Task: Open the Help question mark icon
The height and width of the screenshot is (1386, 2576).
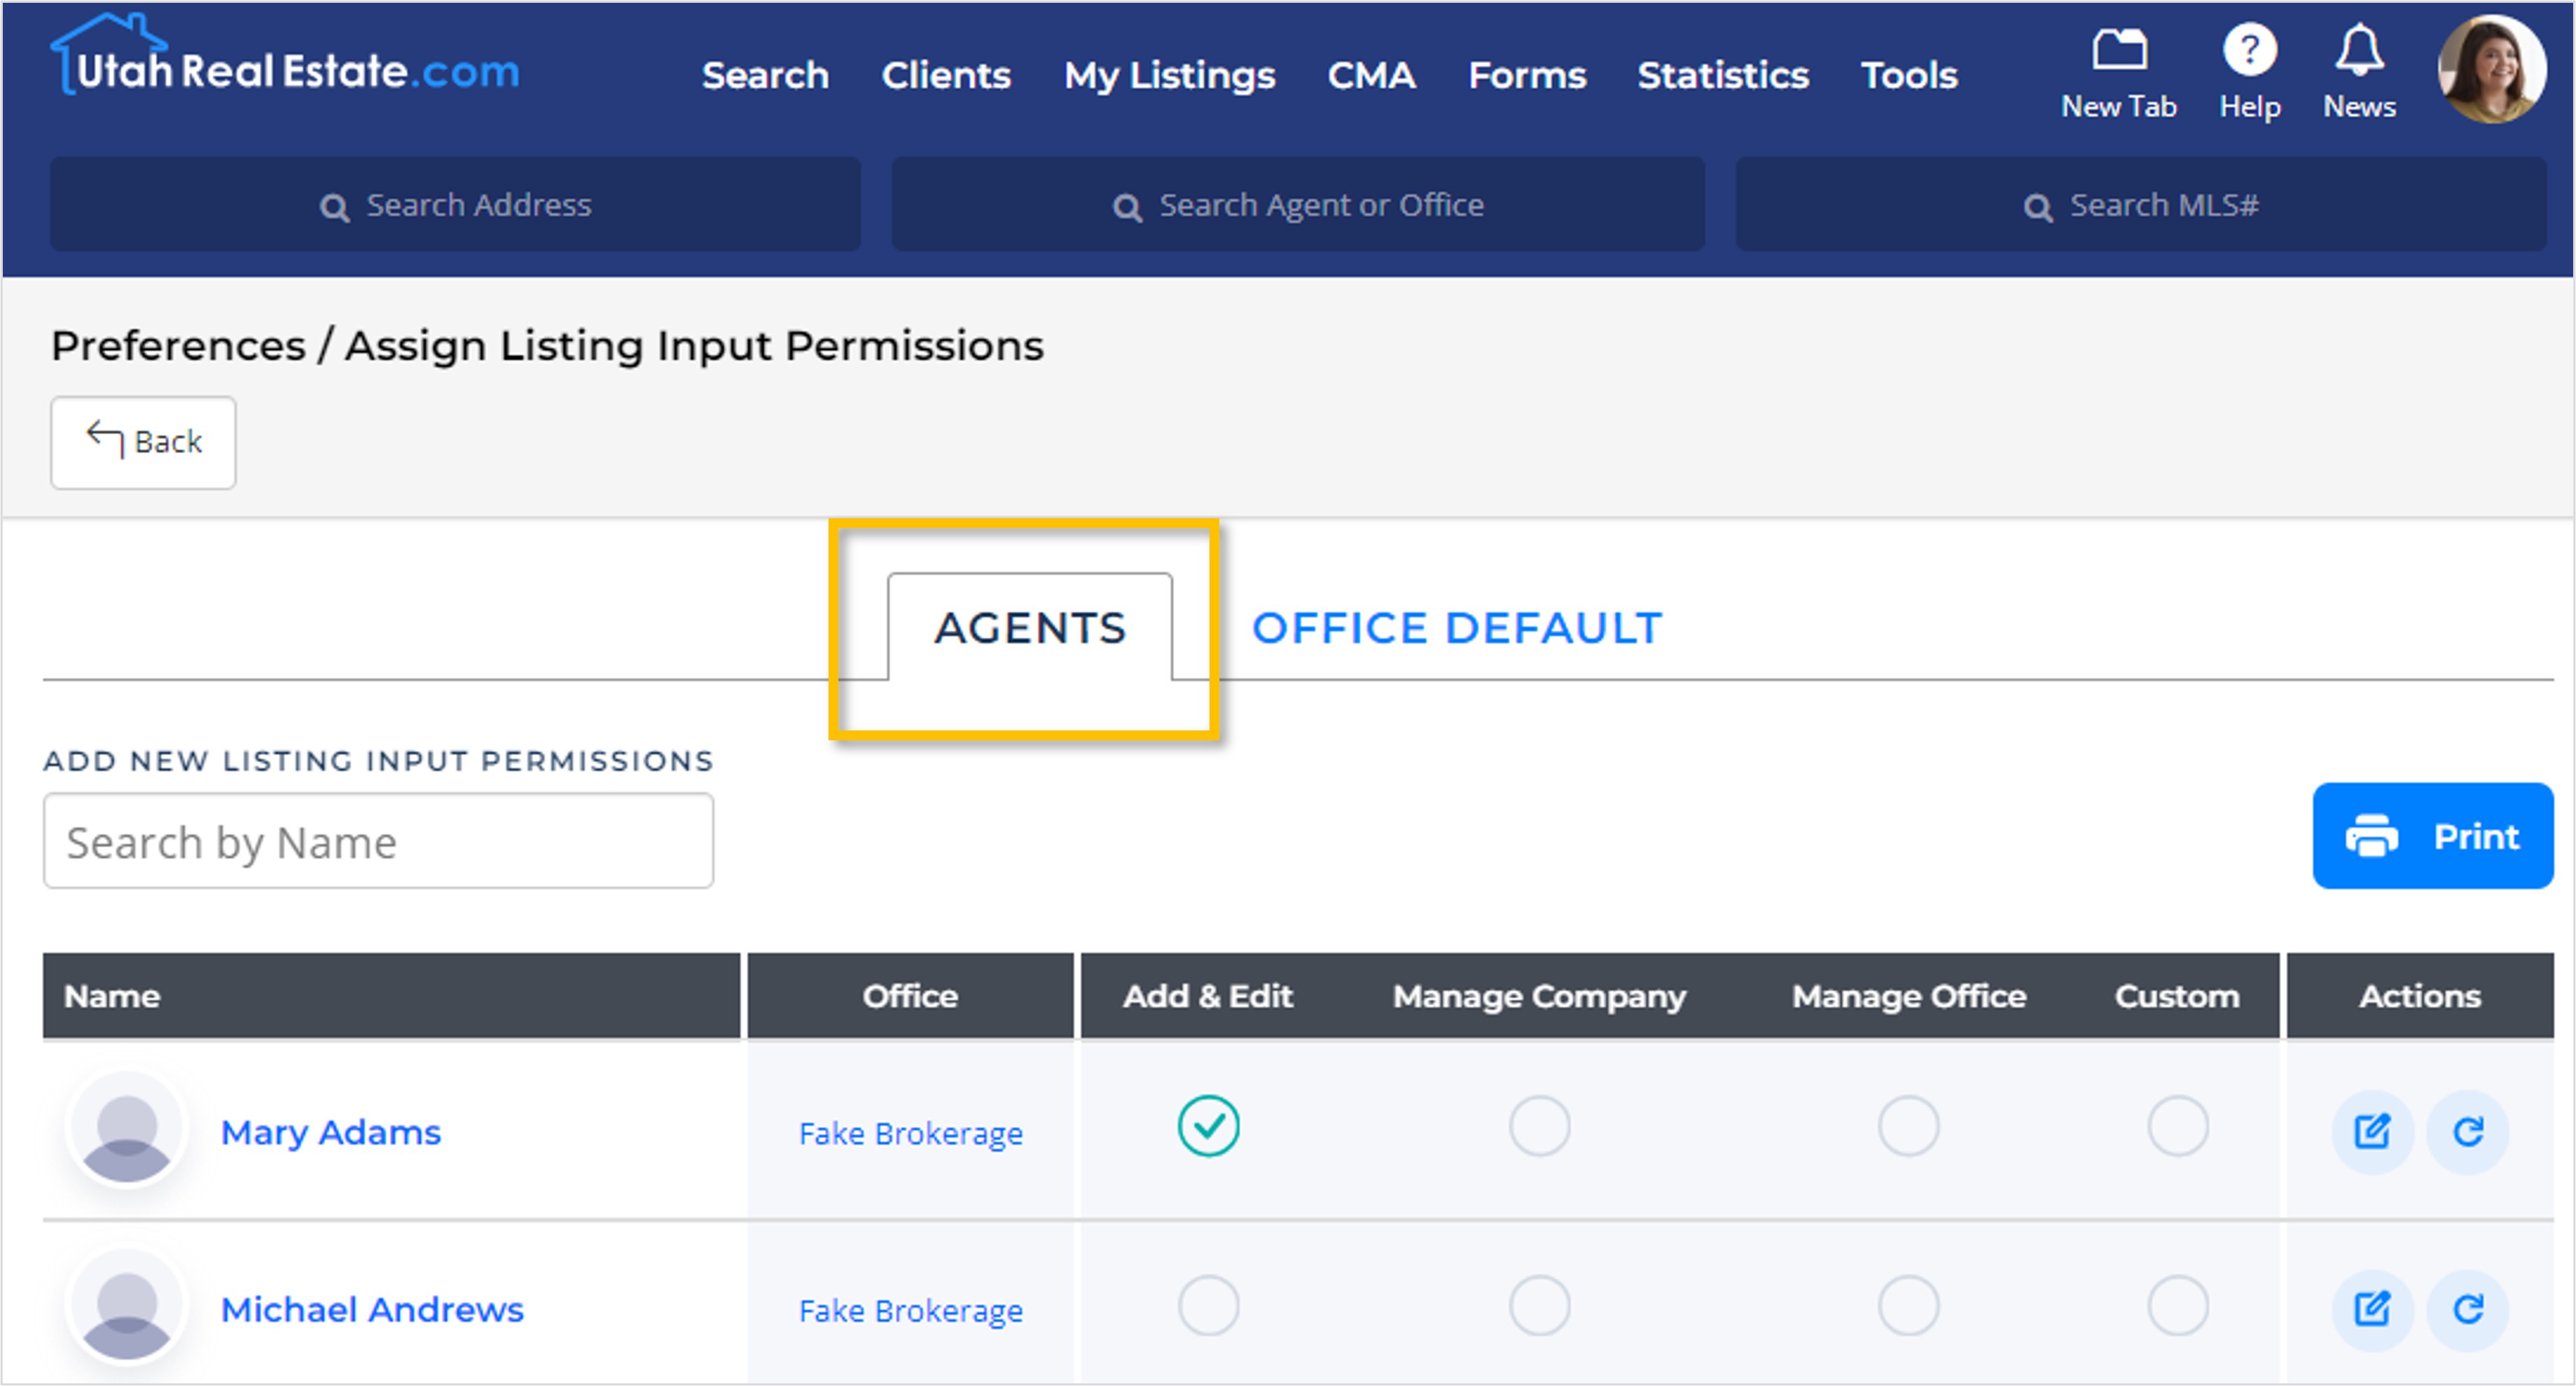Action: pos(2249,50)
